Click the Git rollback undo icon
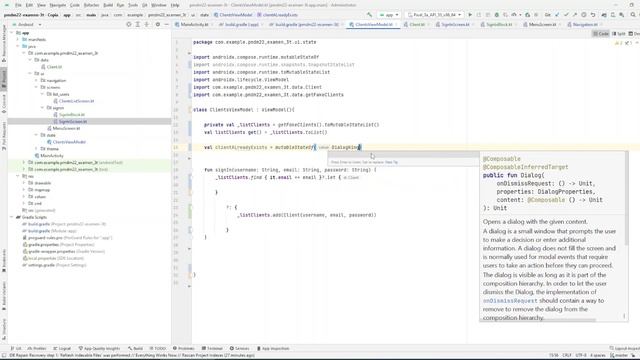The image size is (640, 360). pos(593,15)
